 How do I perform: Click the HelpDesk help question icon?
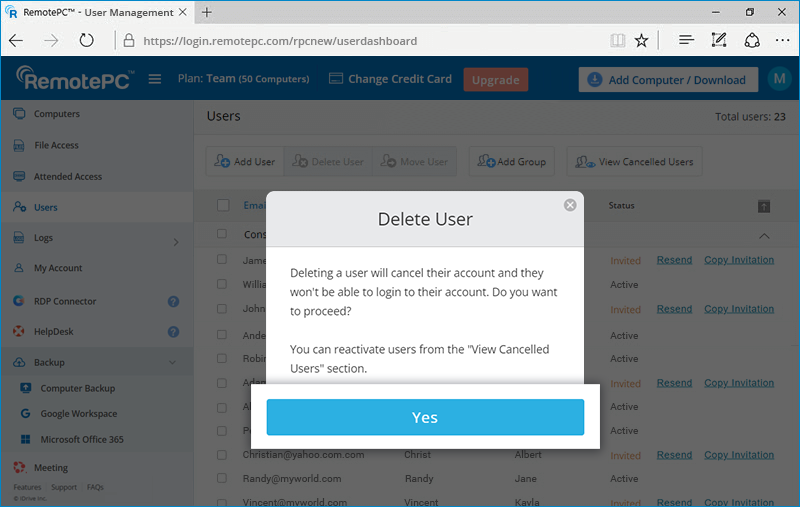tap(173, 332)
